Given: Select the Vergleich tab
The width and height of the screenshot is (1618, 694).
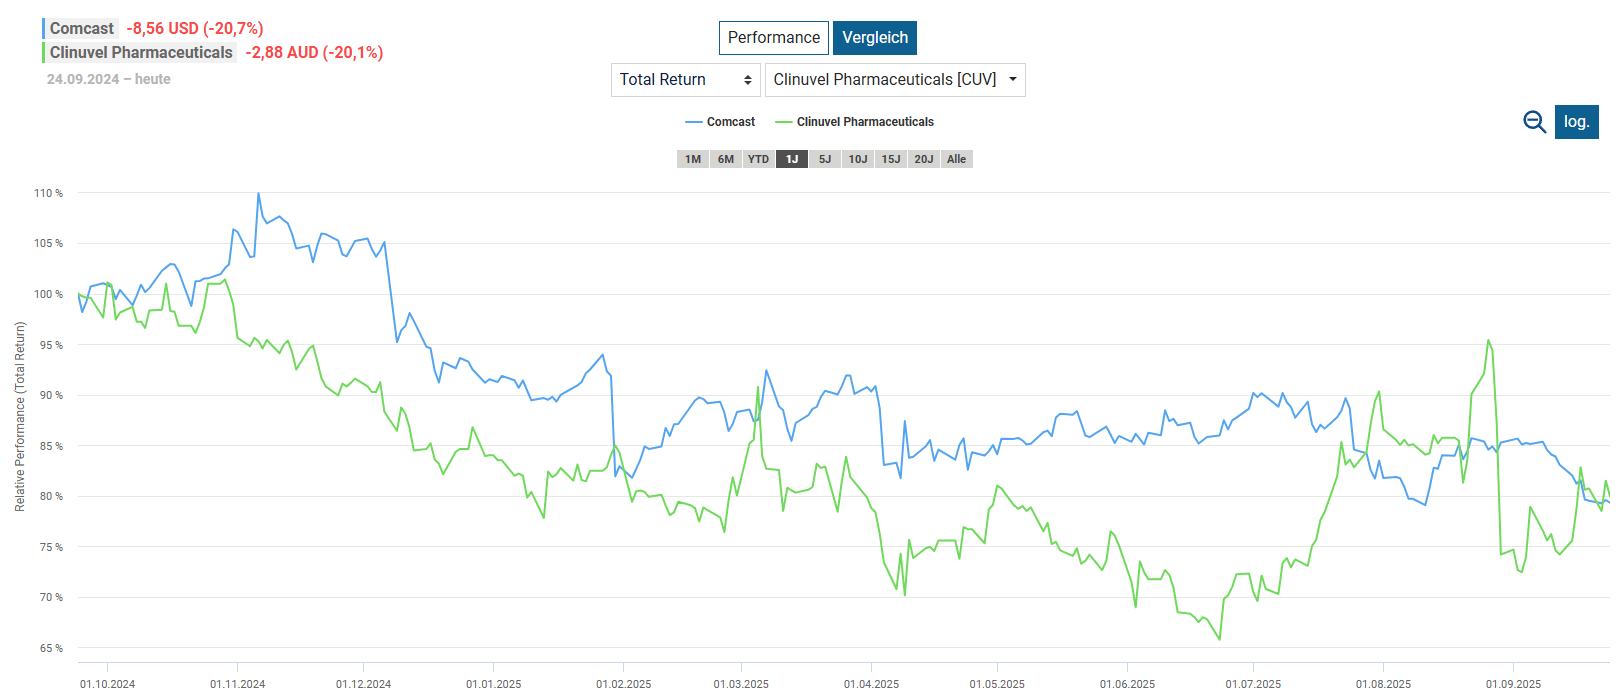Looking at the screenshot, I should click(x=874, y=38).
